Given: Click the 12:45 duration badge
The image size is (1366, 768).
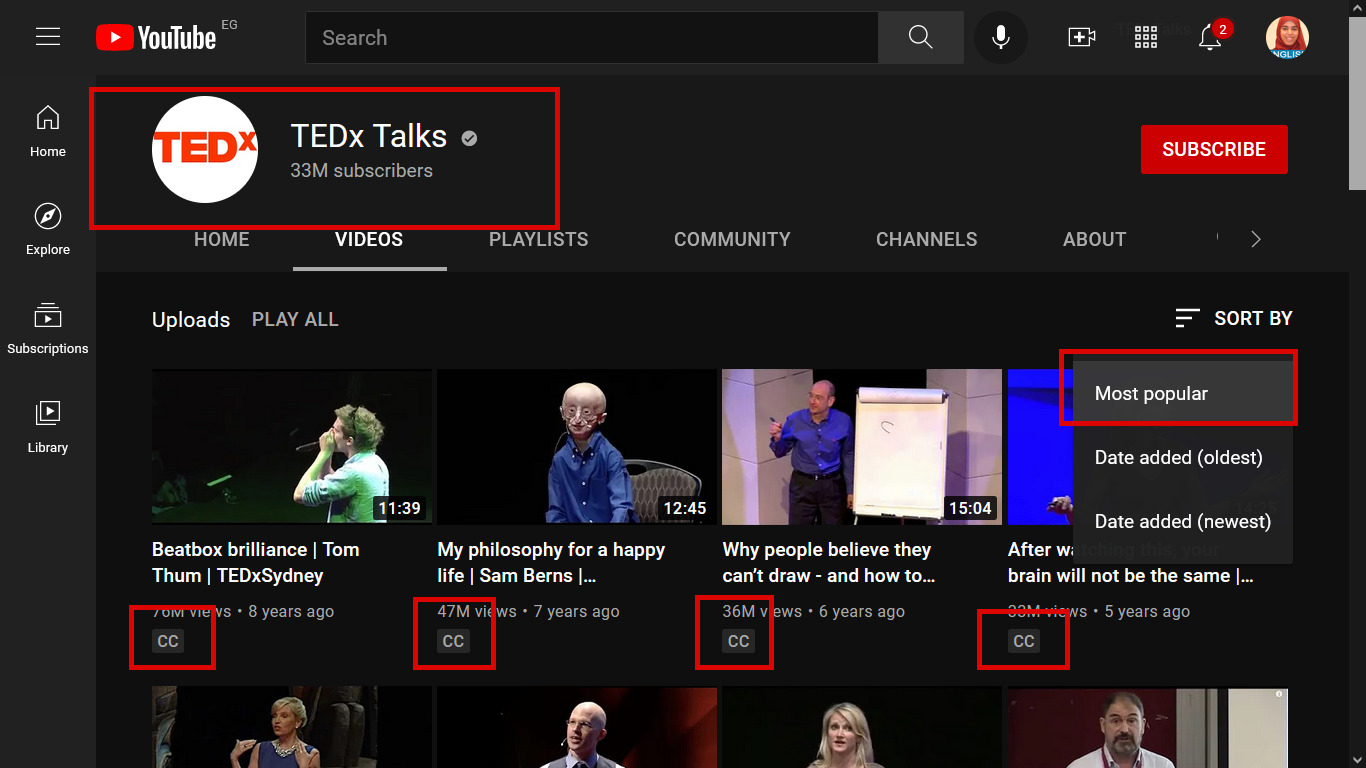Looking at the screenshot, I should click(685, 508).
